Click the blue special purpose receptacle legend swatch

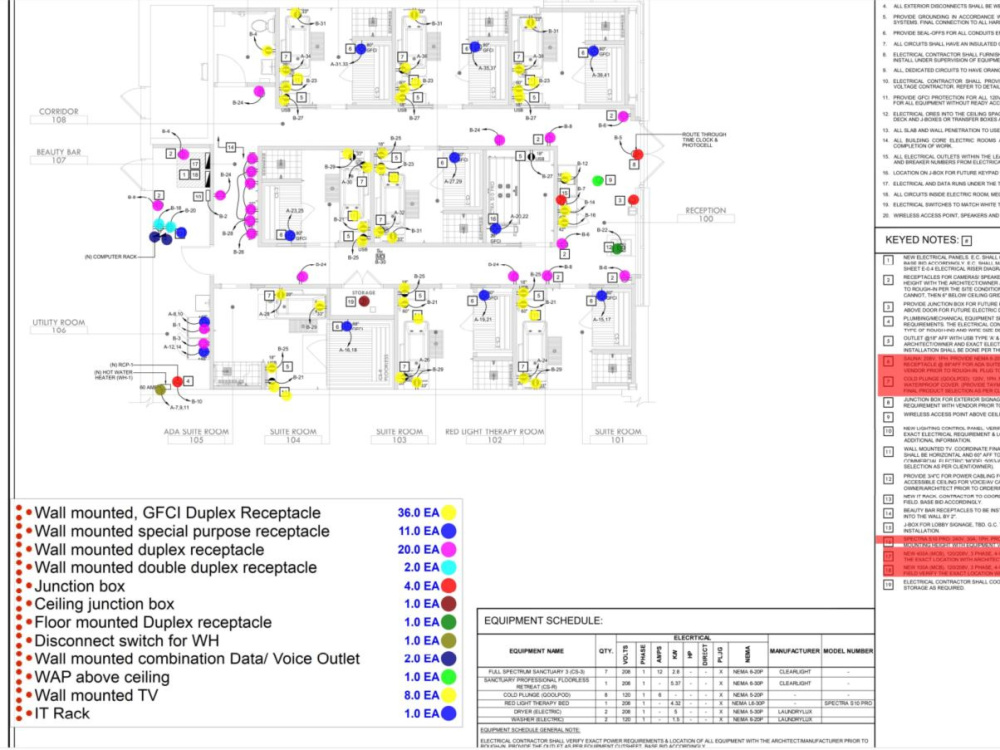pyautogui.click(x=449, y=531)
